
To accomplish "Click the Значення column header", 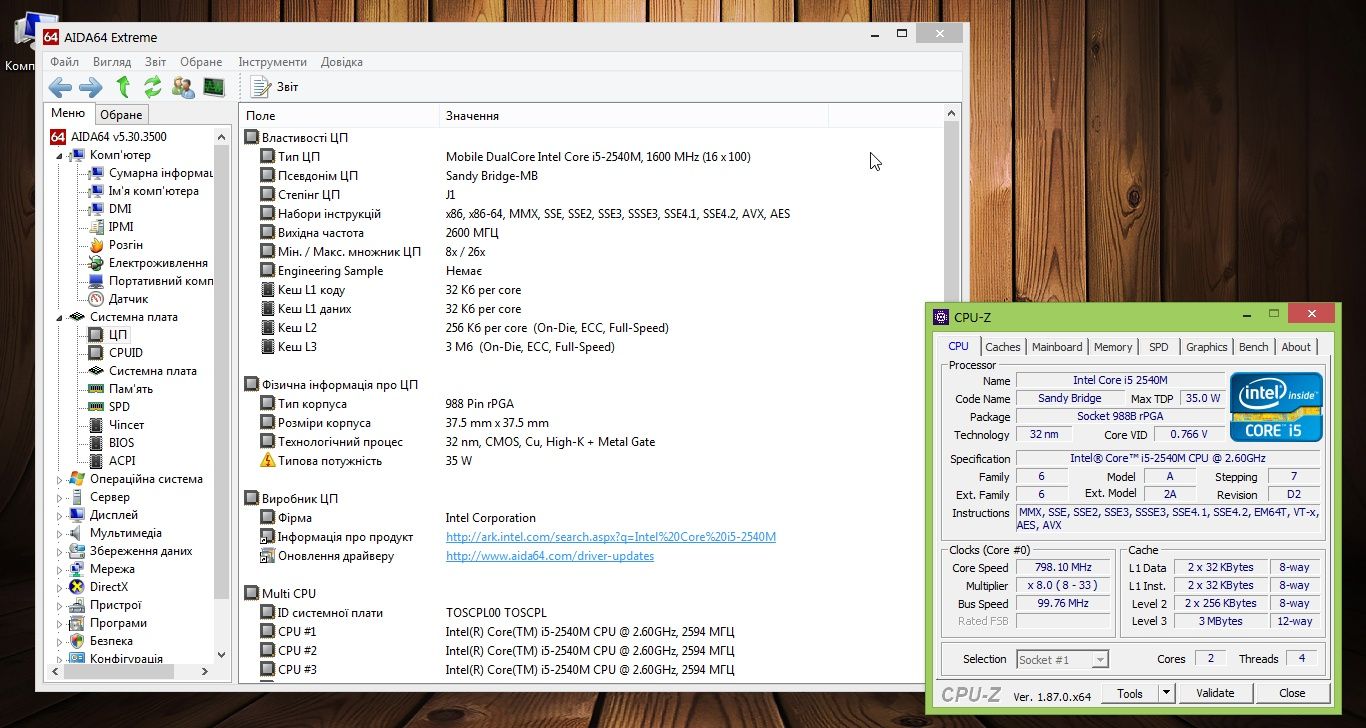I will coord(634,116).
